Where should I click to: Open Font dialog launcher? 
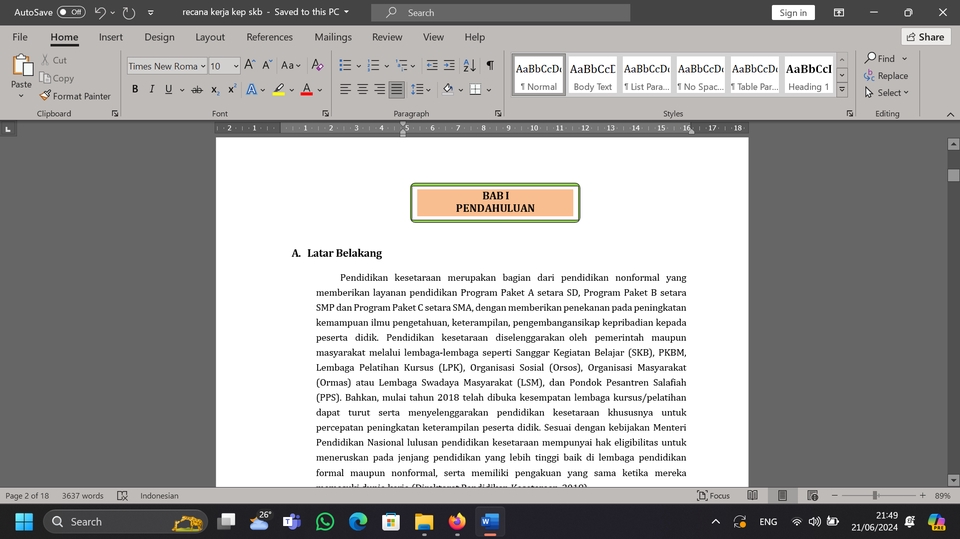point(325,113)
